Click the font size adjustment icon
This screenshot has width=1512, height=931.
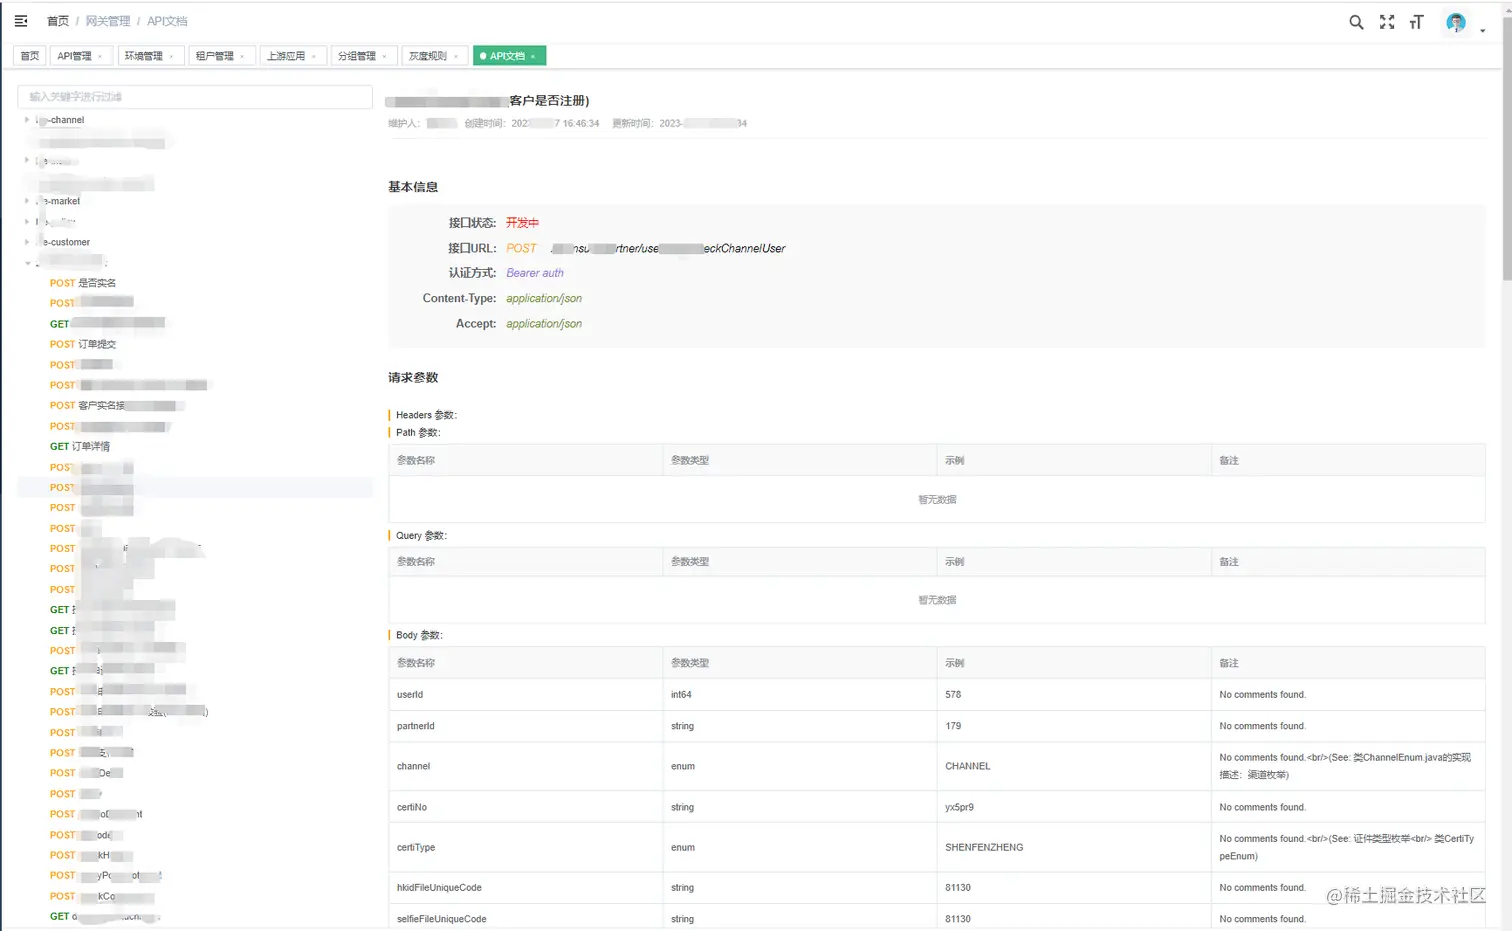1416,21
